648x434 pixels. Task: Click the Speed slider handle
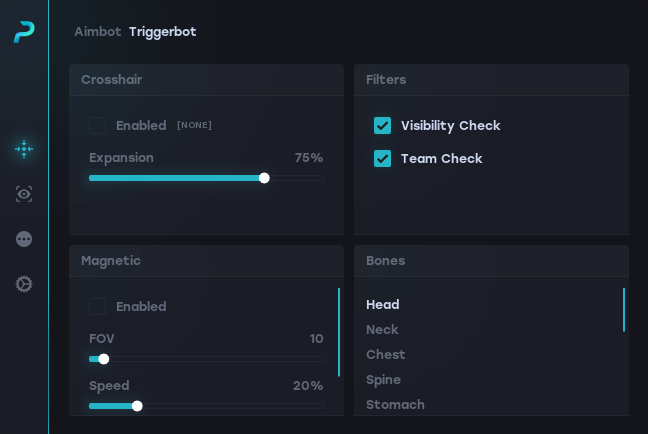pos(137,406)
